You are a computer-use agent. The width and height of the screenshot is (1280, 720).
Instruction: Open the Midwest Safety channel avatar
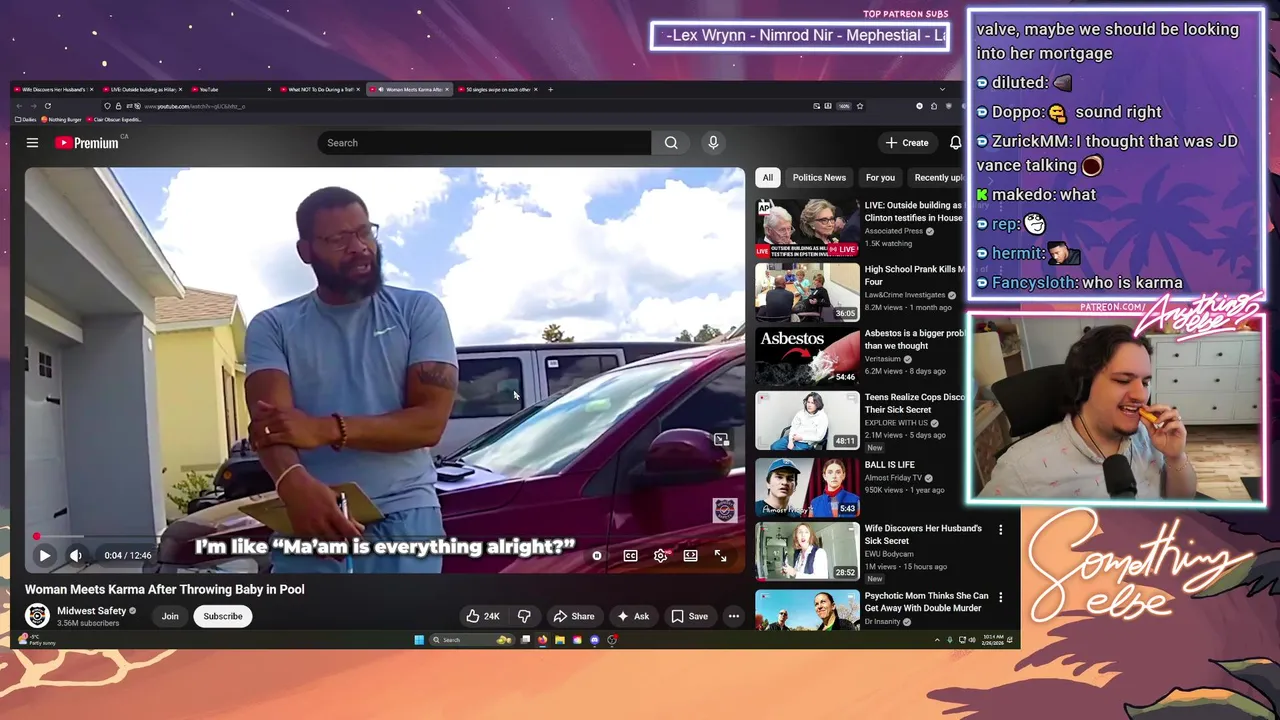pos(37,616)
